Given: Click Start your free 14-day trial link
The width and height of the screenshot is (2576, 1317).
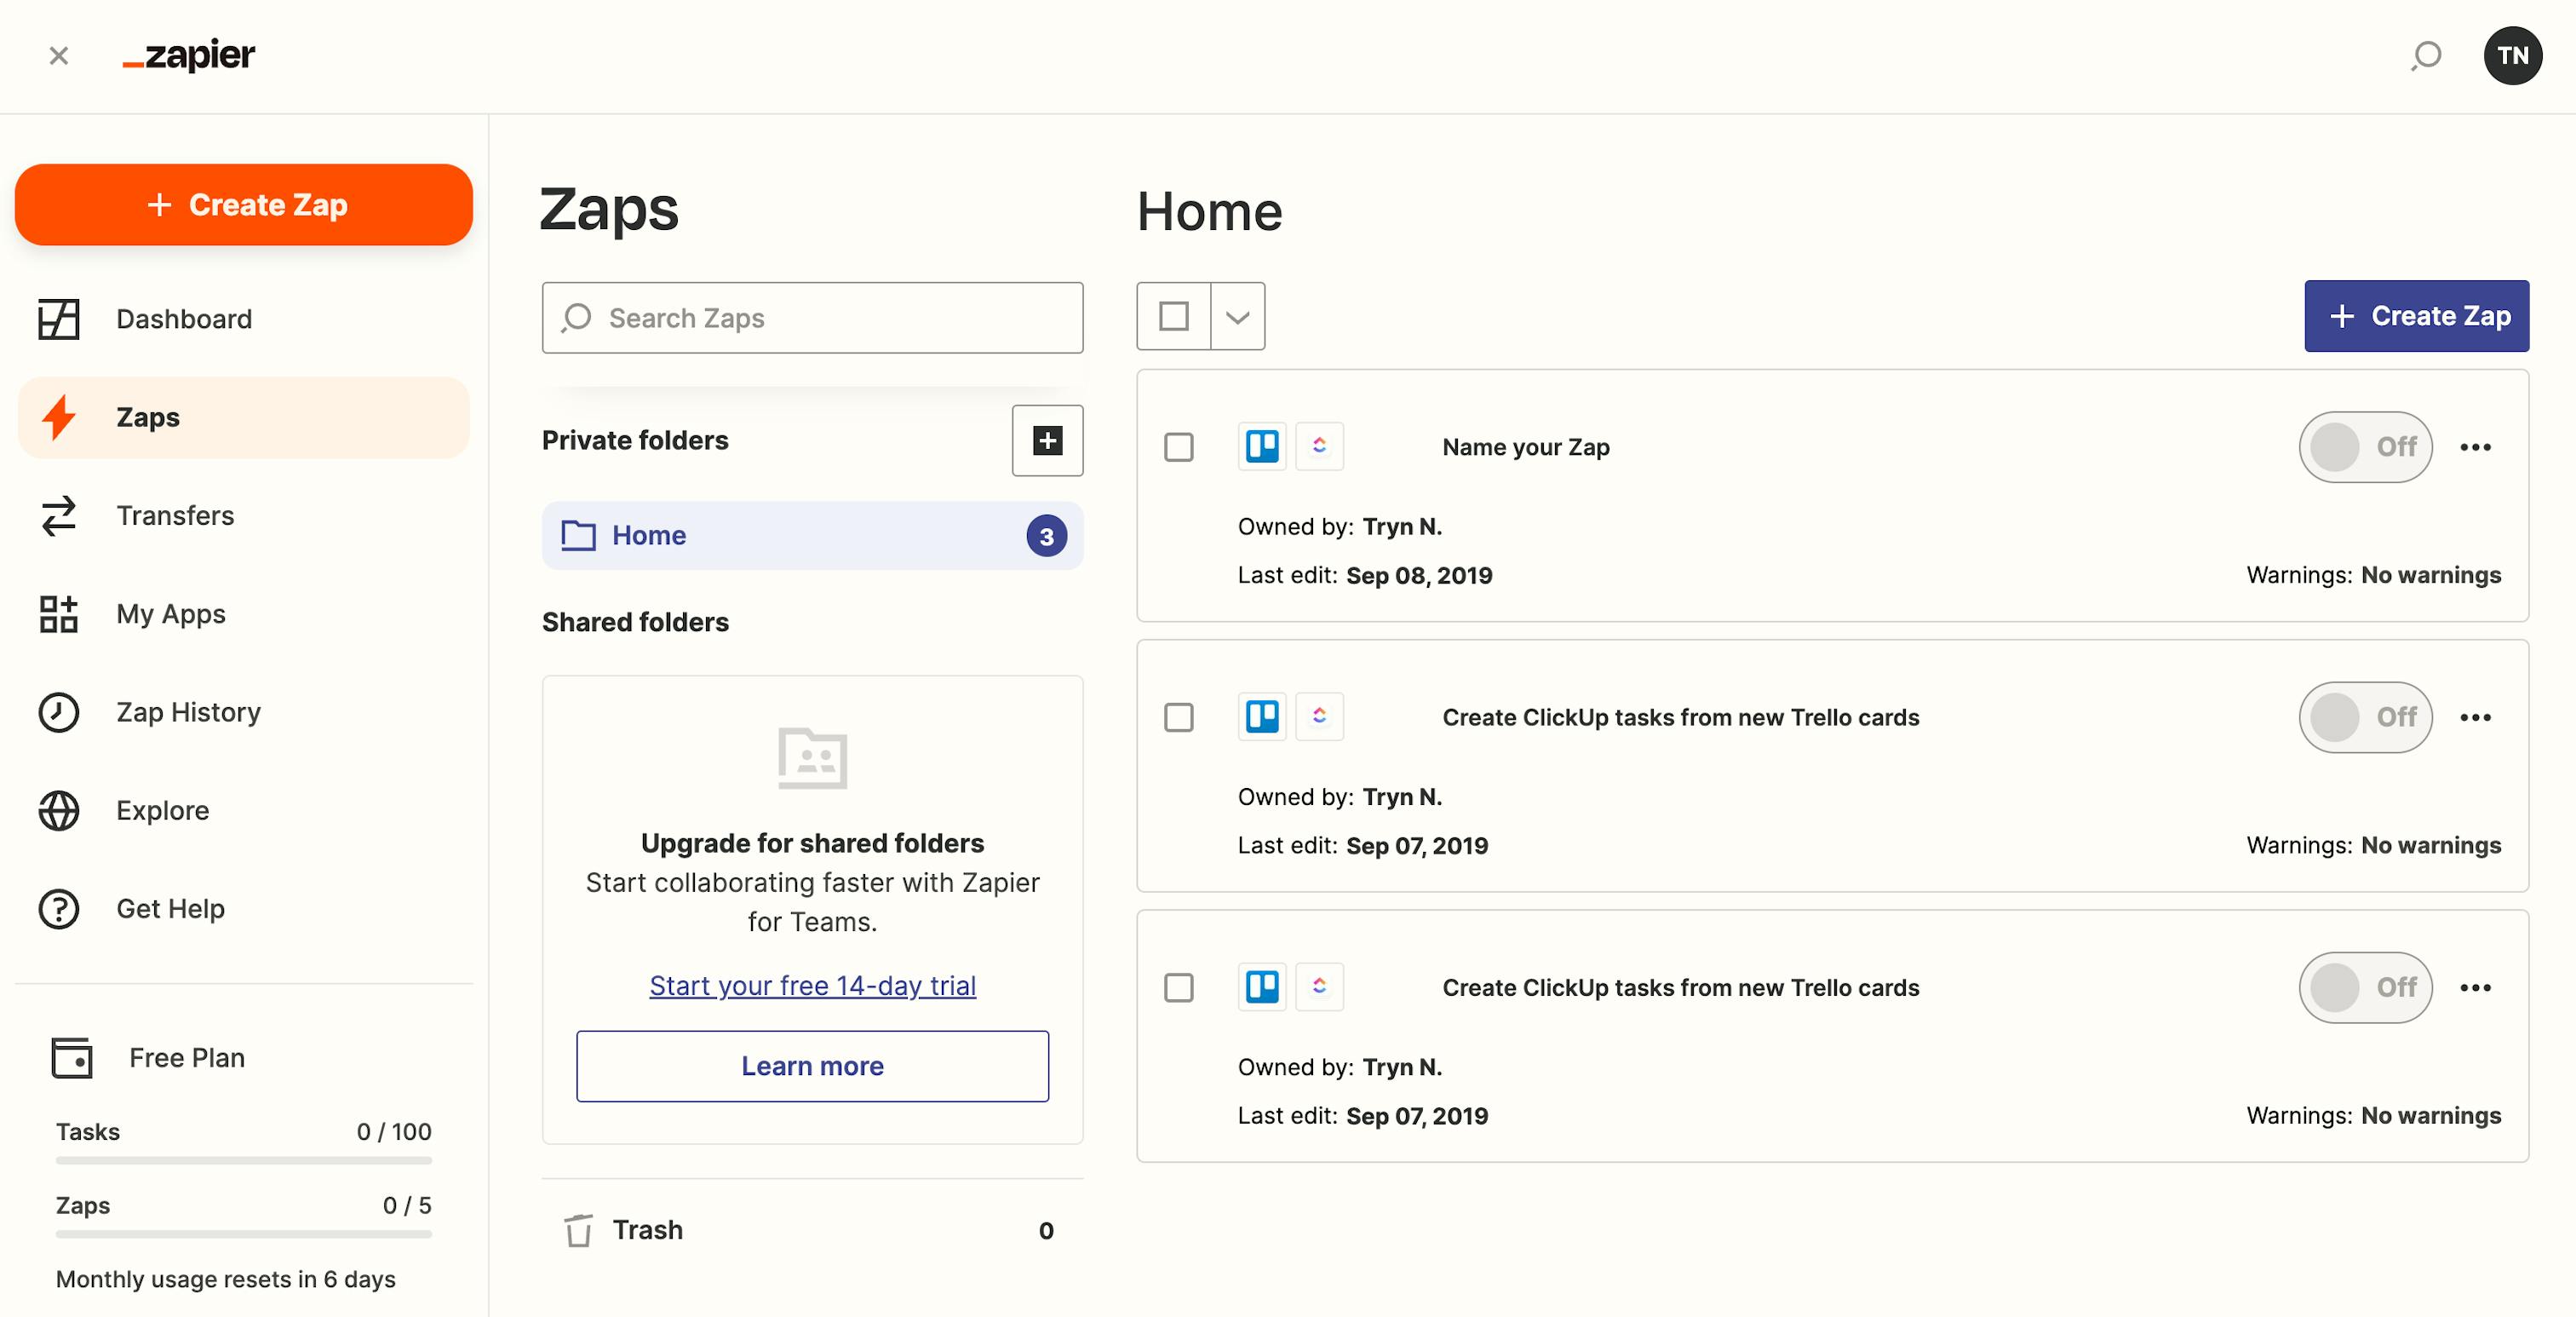Looking at the screenshot, I should click(x=812, y=986).
